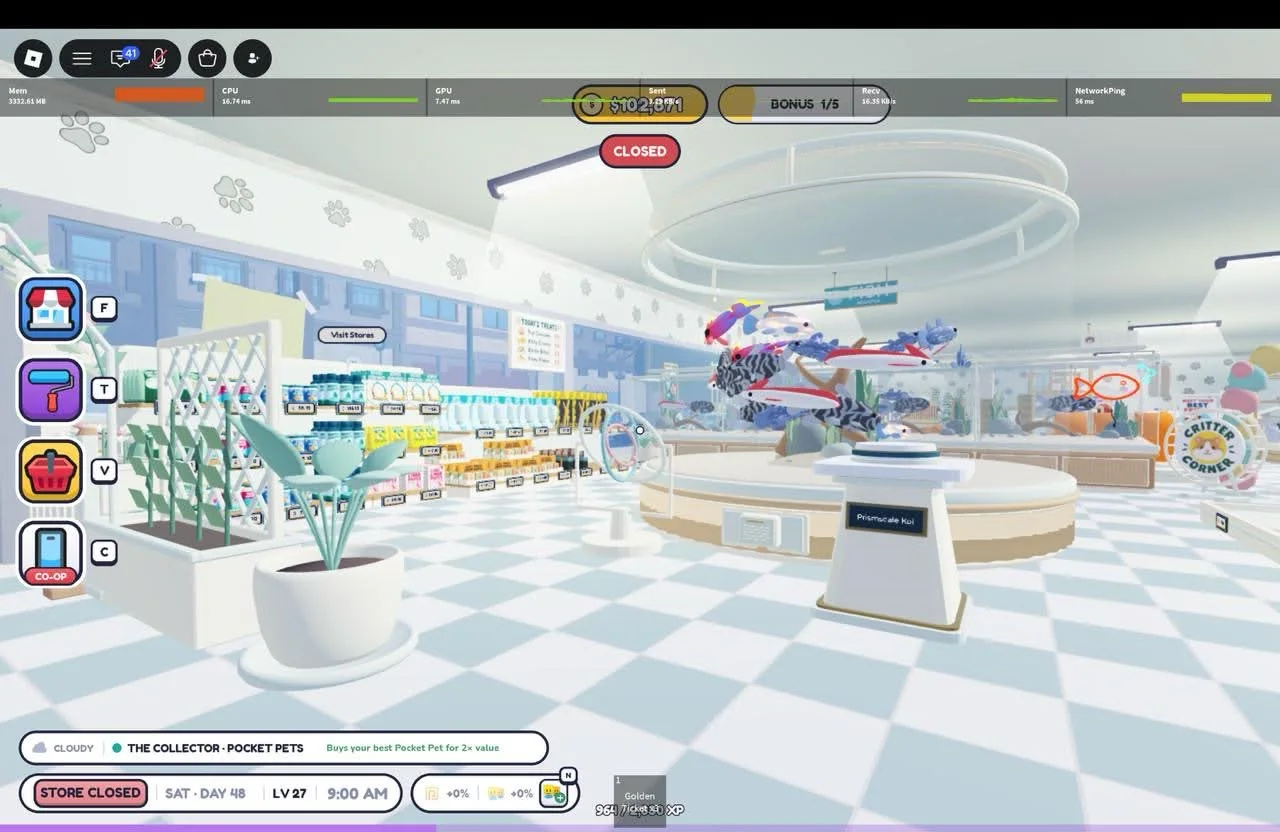Open the boosts icon with green plus
This screenshot has height=832, width=1280.
click(553, 794)
